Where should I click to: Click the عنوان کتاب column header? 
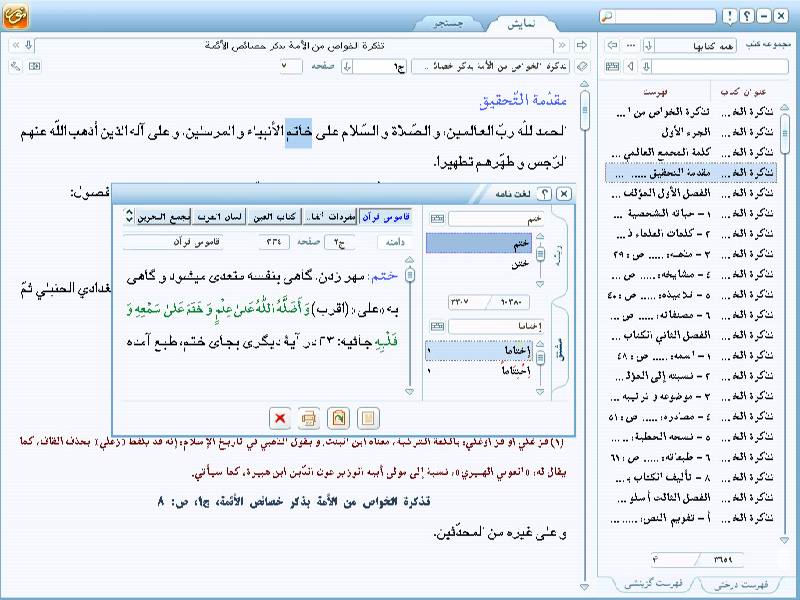click(x=743, y=92)
